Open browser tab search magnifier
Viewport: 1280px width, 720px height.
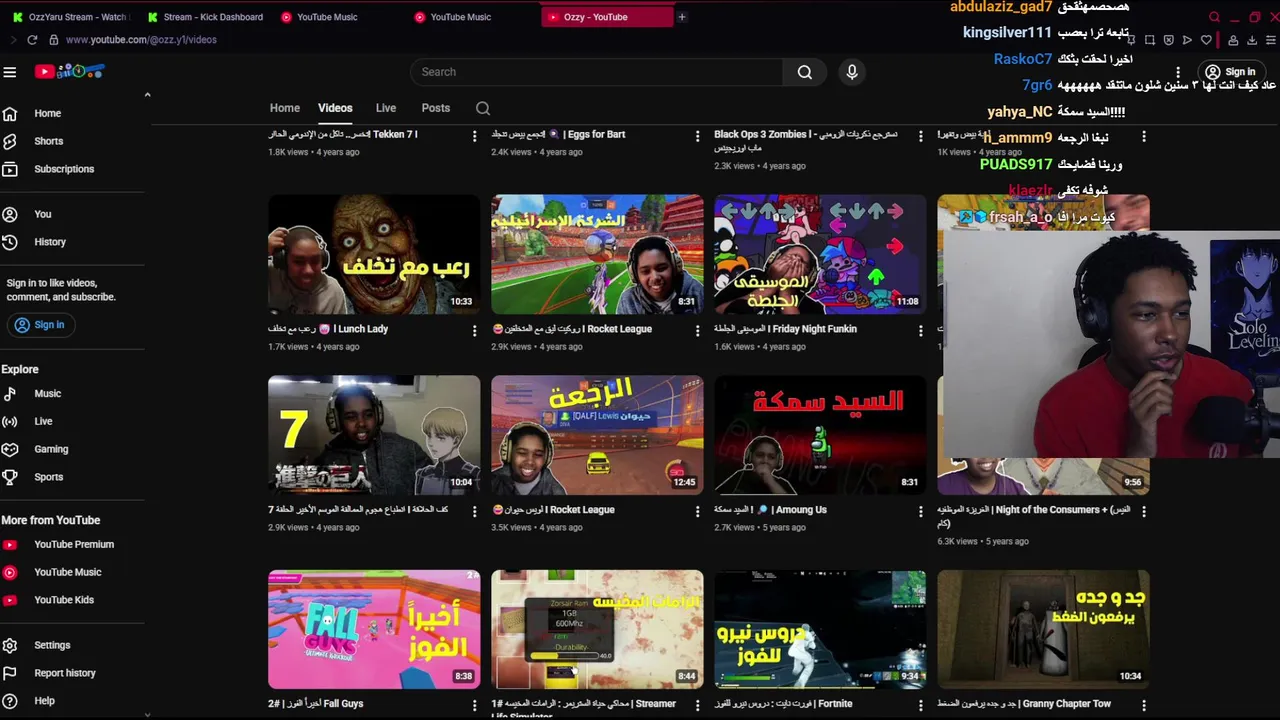coord(1214,17)
